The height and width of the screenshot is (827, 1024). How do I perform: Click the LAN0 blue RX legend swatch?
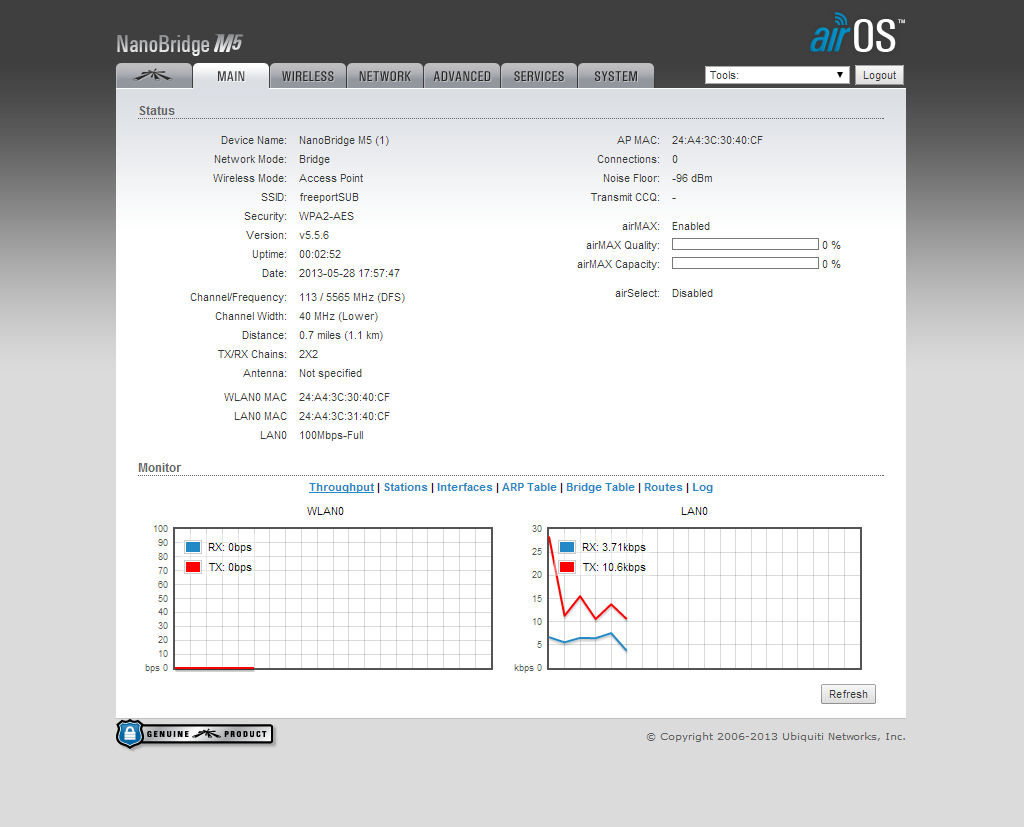pos(567,547)
